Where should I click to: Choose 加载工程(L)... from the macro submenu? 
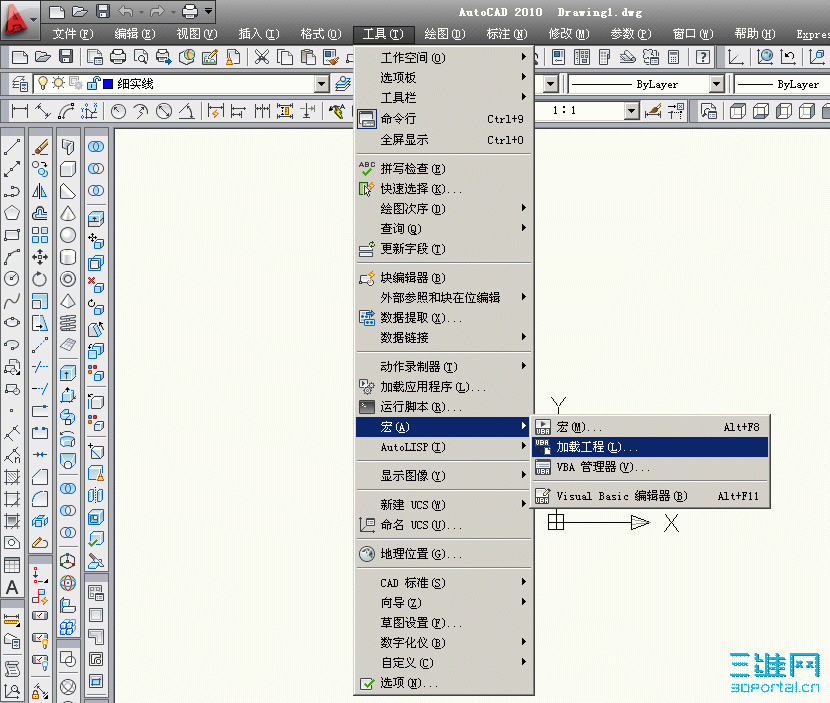coord(650,447)
